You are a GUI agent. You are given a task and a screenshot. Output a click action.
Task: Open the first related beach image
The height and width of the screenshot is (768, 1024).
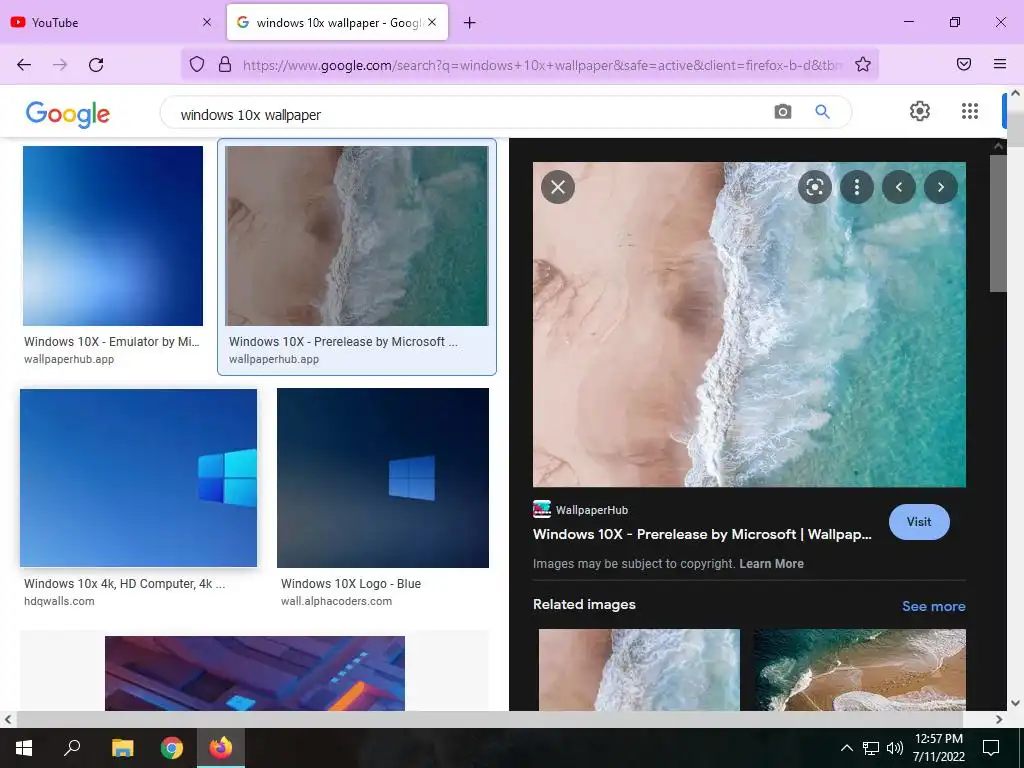(639, 669)
